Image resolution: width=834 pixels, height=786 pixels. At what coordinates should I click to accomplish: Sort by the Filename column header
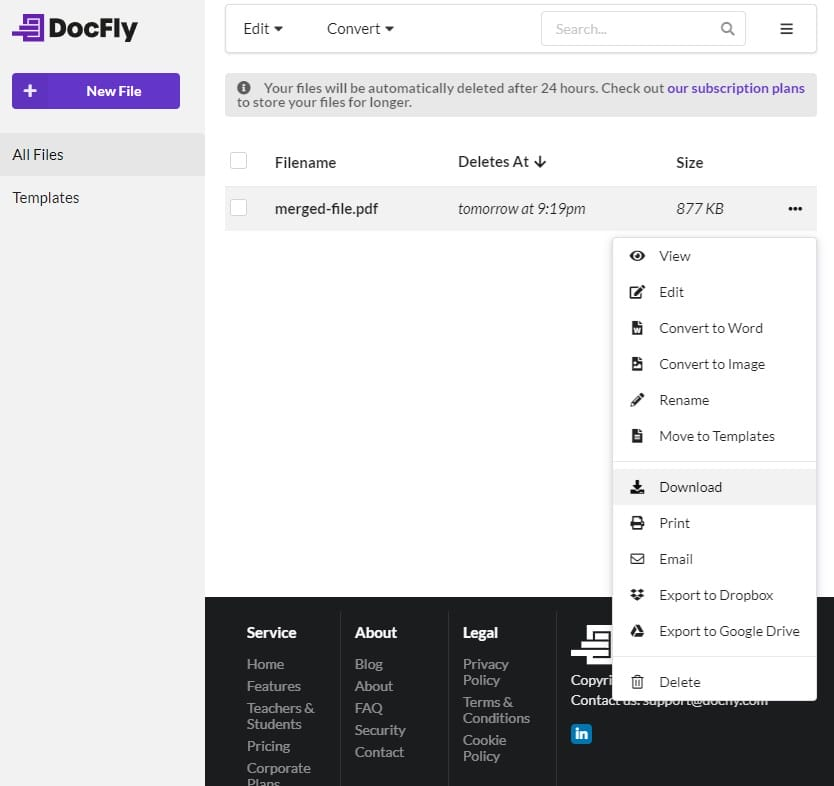305,162
